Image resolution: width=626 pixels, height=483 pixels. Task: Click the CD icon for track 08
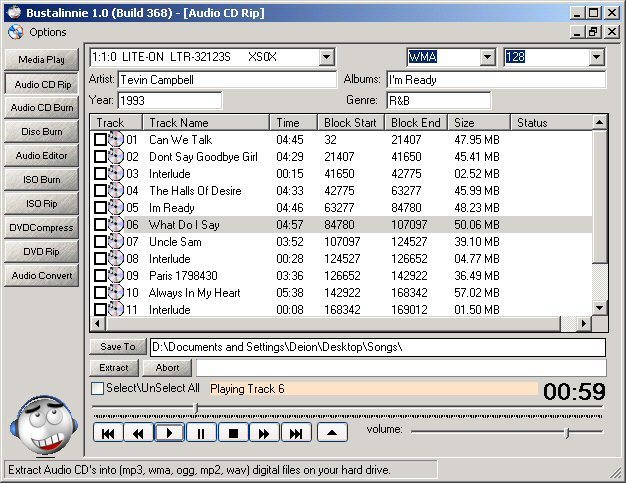click(x=116, y=259)
